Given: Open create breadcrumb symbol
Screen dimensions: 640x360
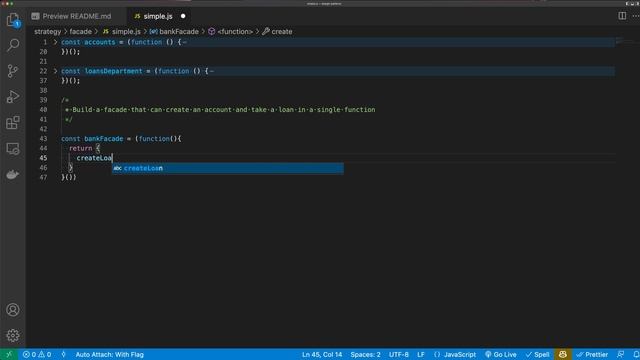Looking at the screenshot, I should click(277, 31).
